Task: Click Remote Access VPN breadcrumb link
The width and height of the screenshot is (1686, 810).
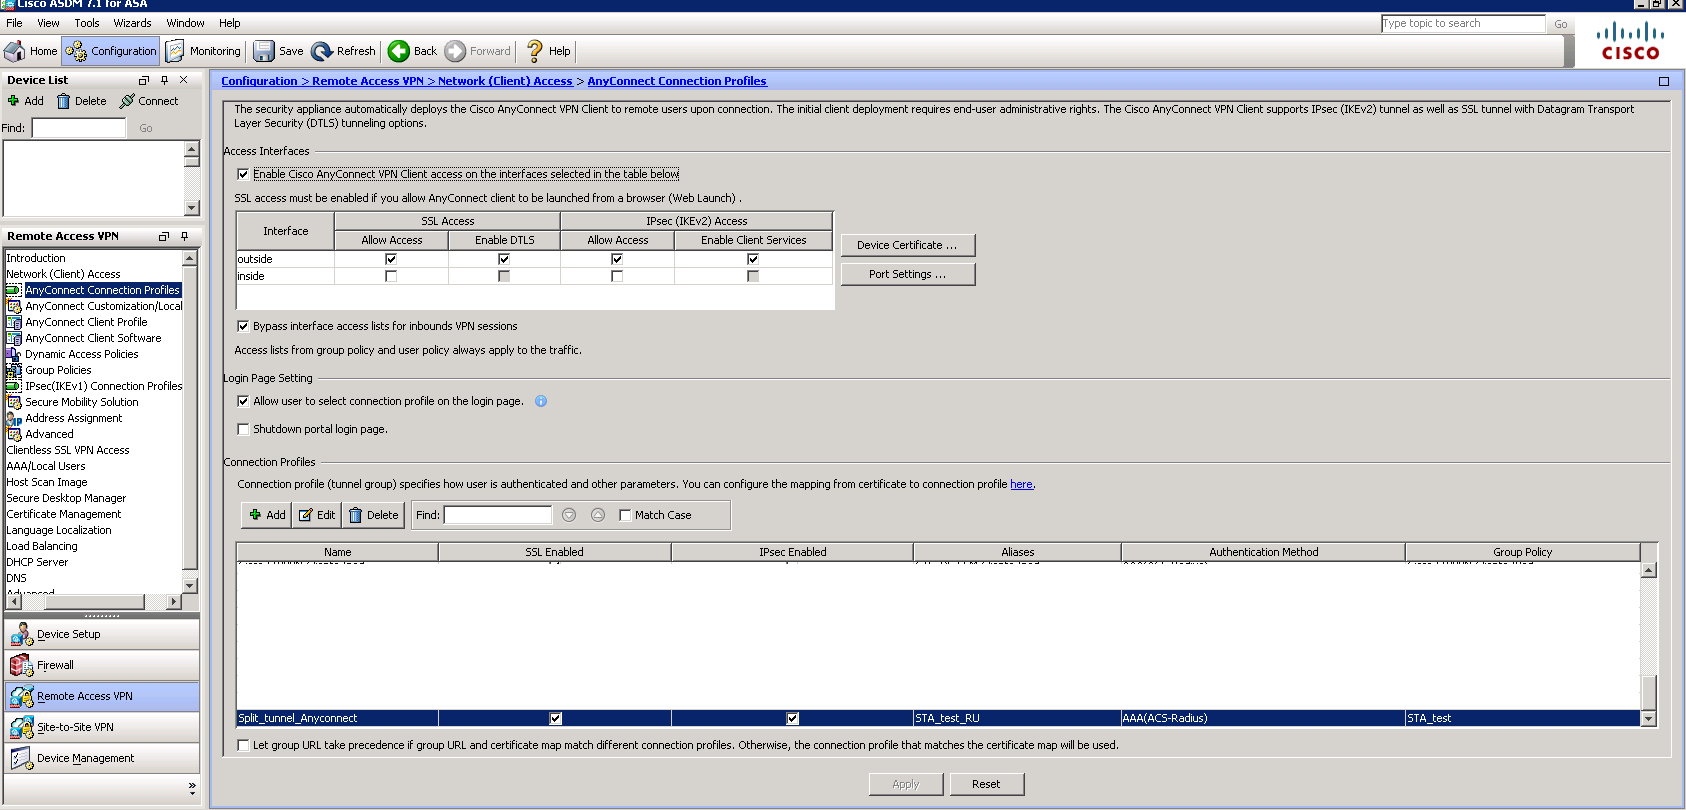Action: click(368, 81)
